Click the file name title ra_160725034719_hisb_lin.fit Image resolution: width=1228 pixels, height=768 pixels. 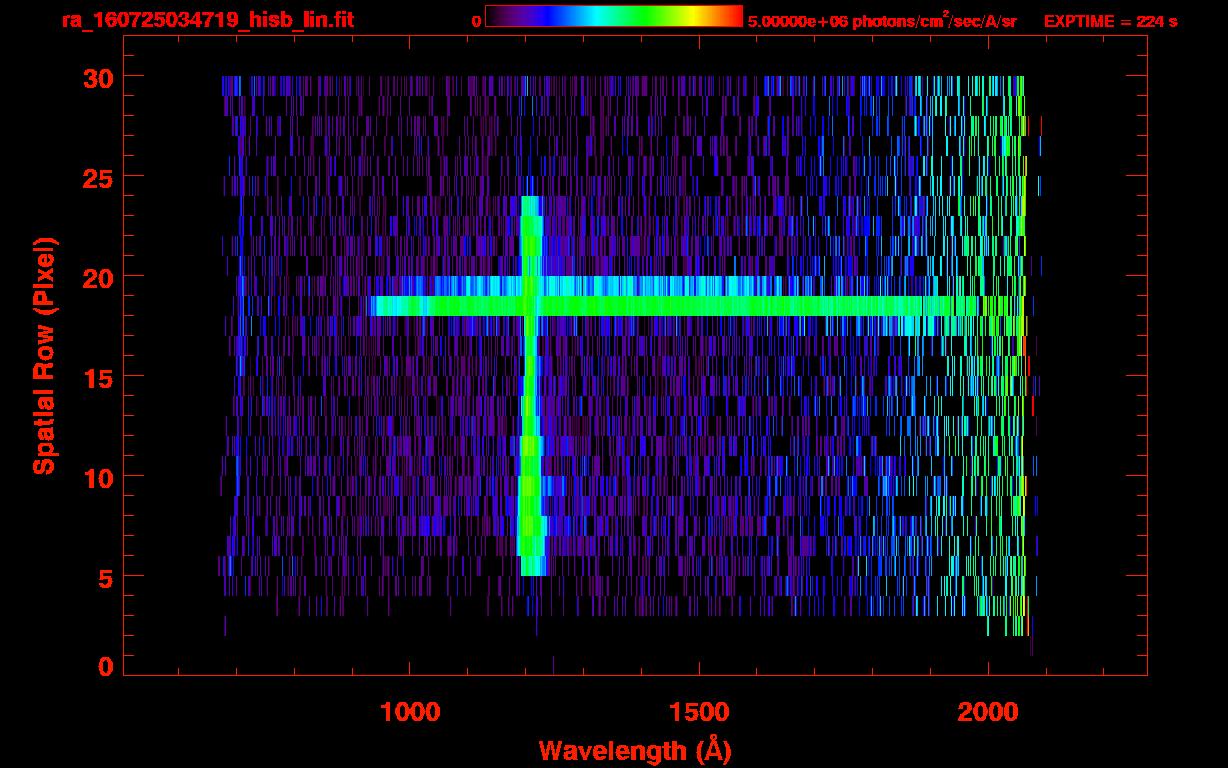207,20
